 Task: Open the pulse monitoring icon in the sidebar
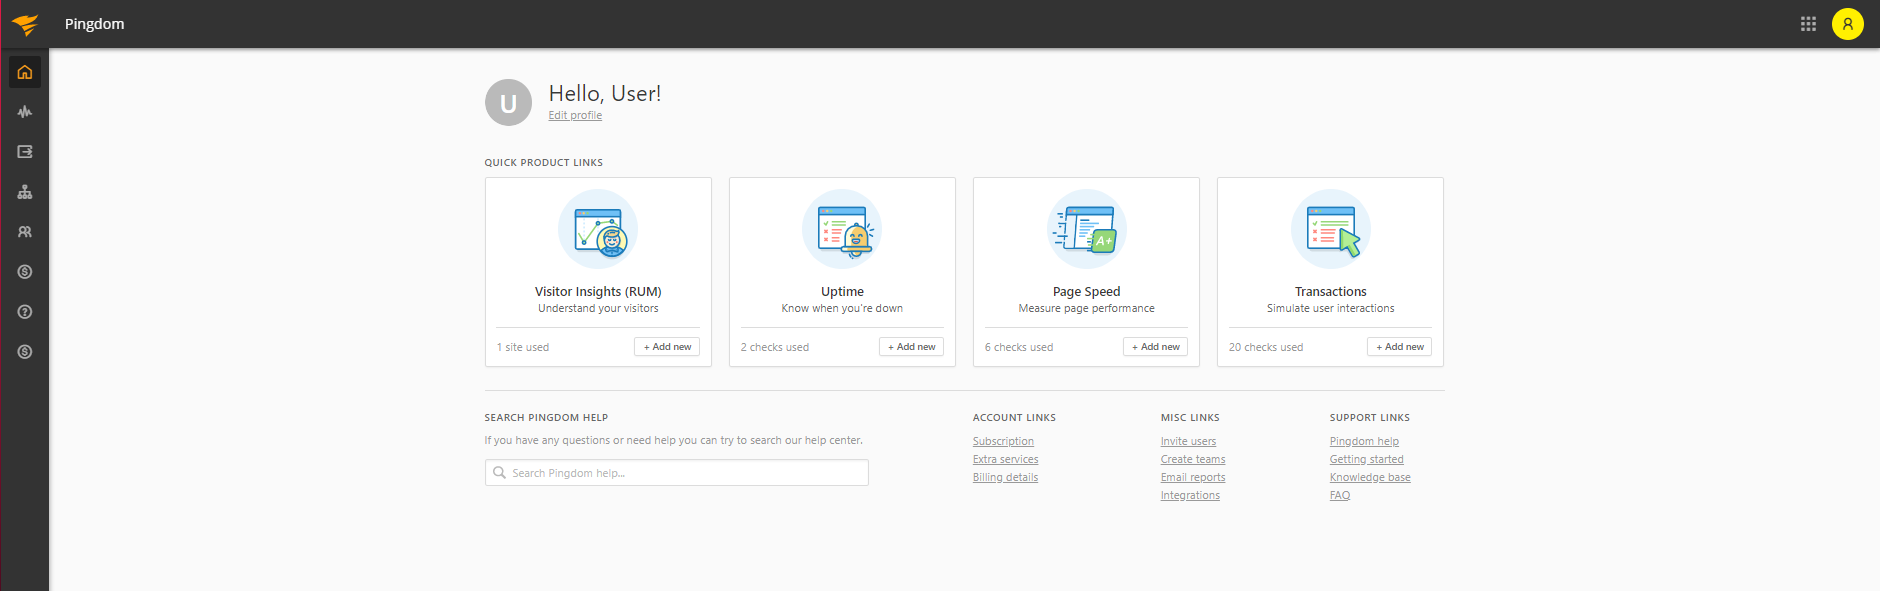[25, 112]
